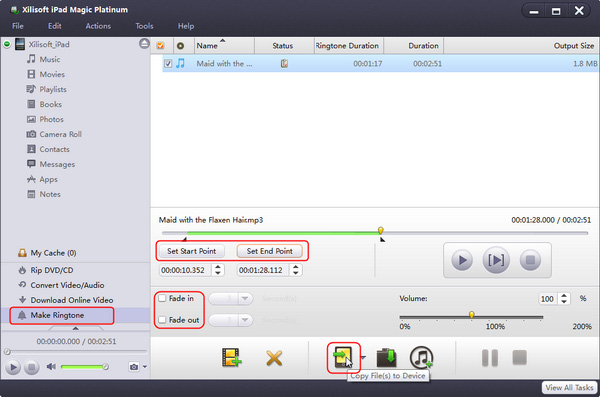Image resolution: width=600 pixels, height=397 pixels.
Task: Open the Actions menu
Action: point(98,26)
